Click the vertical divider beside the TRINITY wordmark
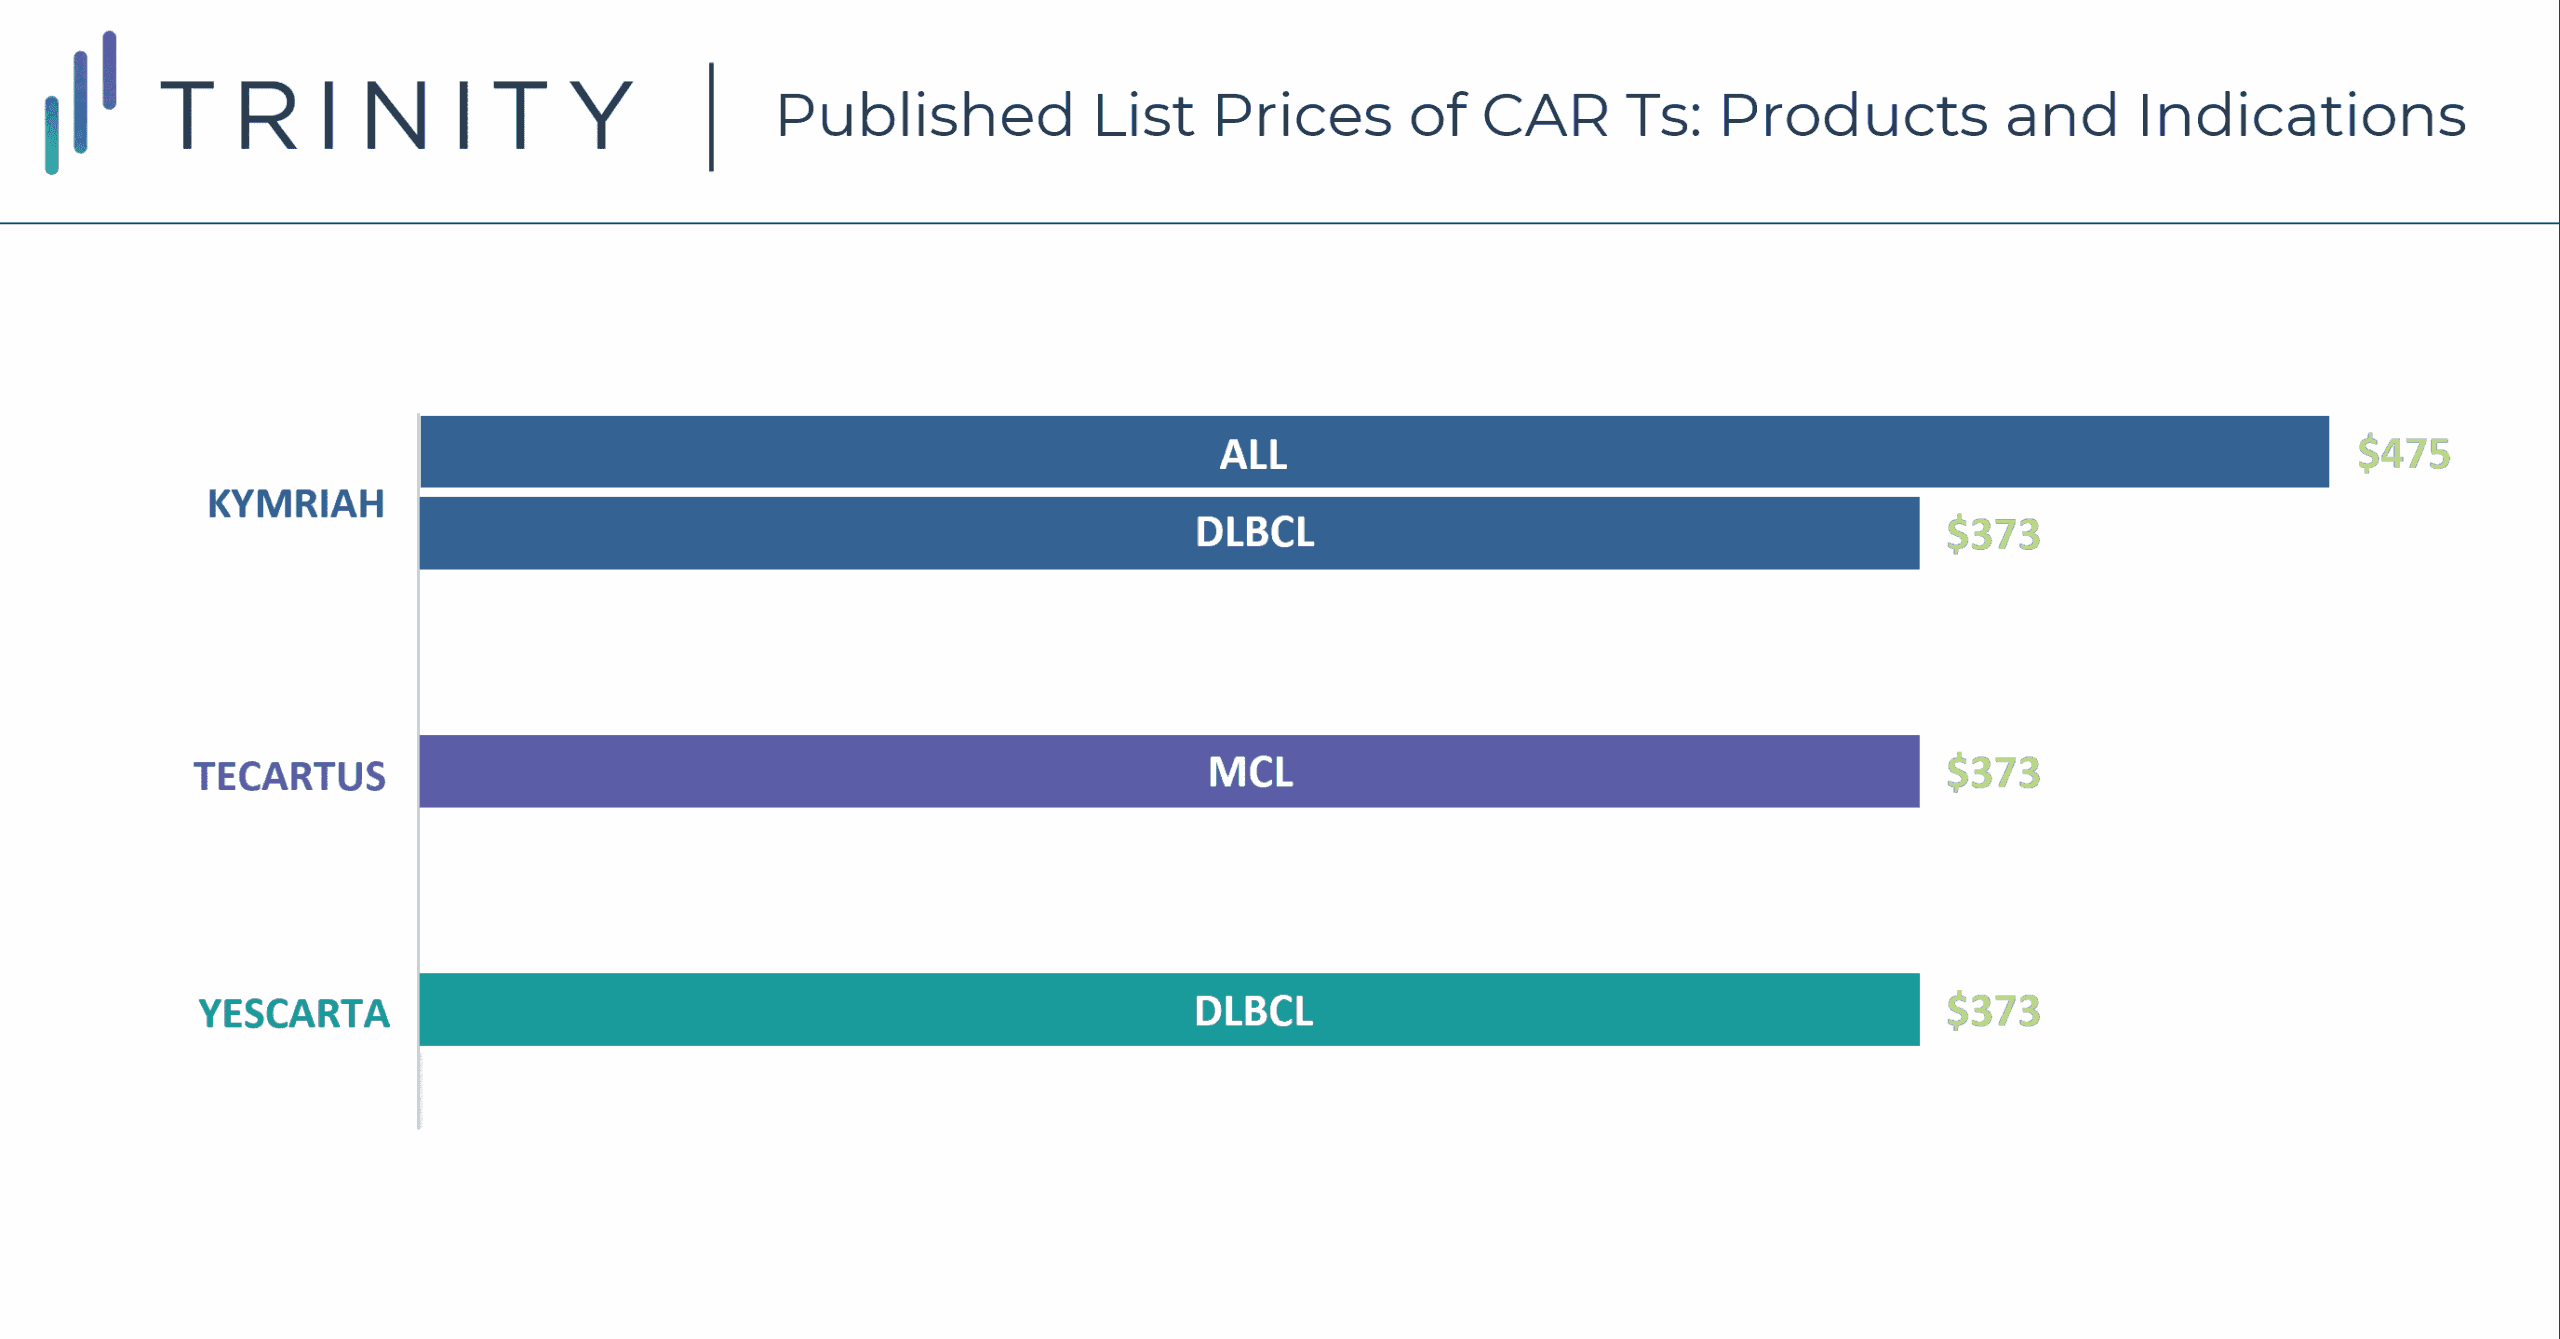 point(711,117)
